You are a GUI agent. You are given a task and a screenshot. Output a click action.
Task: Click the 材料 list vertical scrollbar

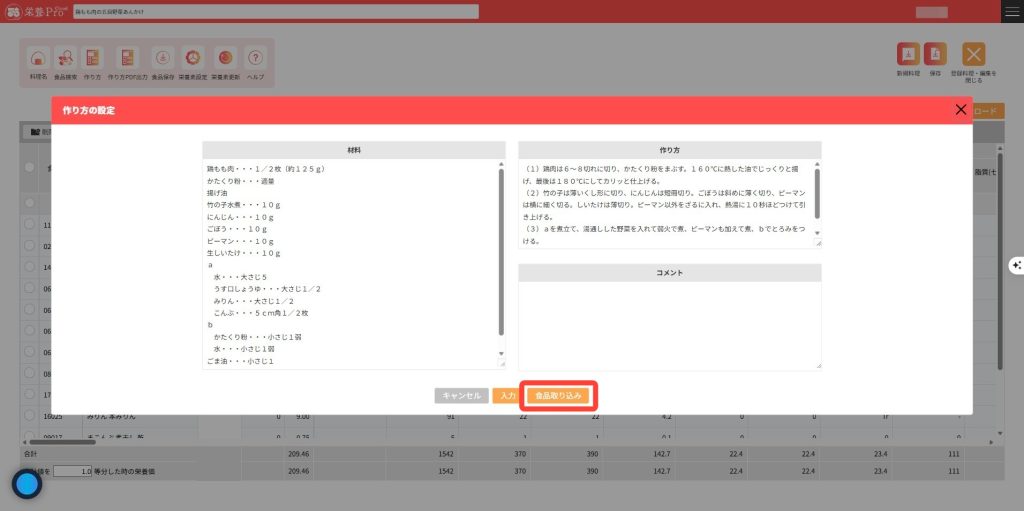tap(501, 250)
